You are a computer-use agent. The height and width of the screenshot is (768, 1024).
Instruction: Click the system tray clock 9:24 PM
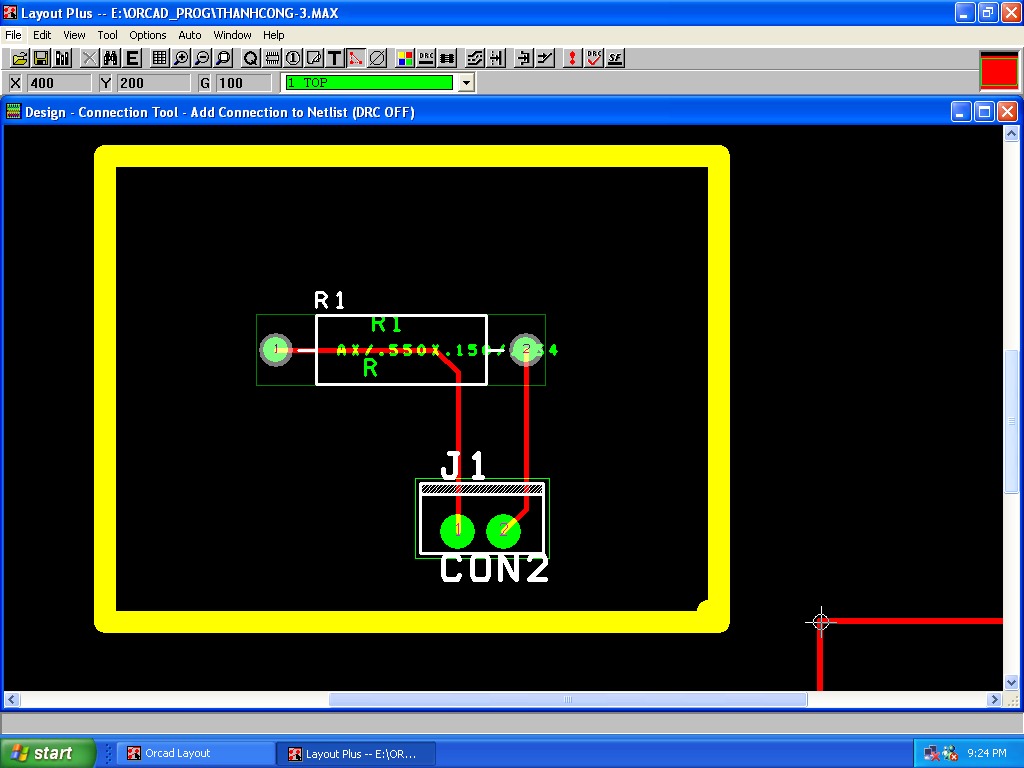pyautogui.click(x=987, y=753)
